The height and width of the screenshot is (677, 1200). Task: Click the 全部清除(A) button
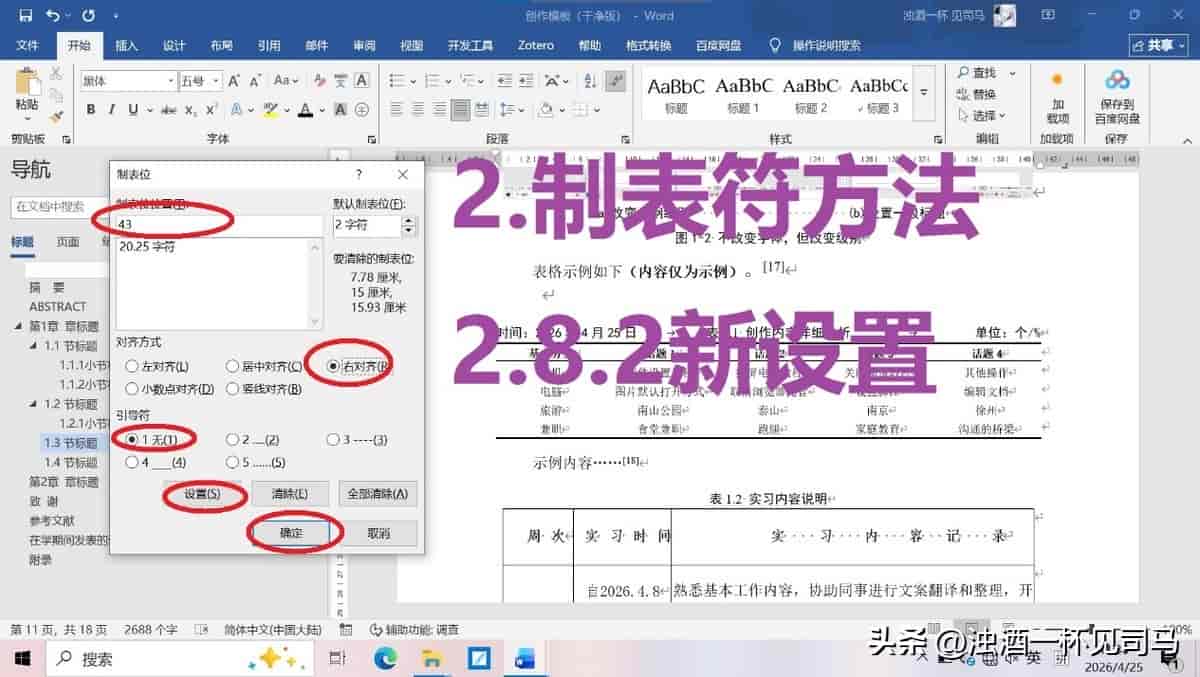(x=378, y=494)
